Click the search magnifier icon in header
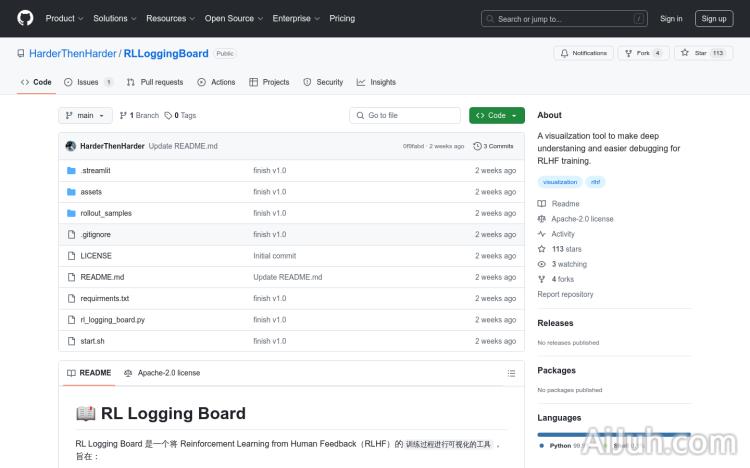The width and height of the screenshot is (750, 468). 490,19
